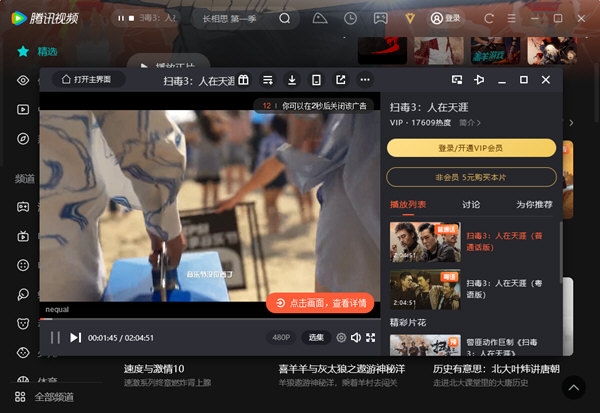The image size is (600, 413).
Task: Expand the 简介 synopsis
Action: click(x=469, y=122)
